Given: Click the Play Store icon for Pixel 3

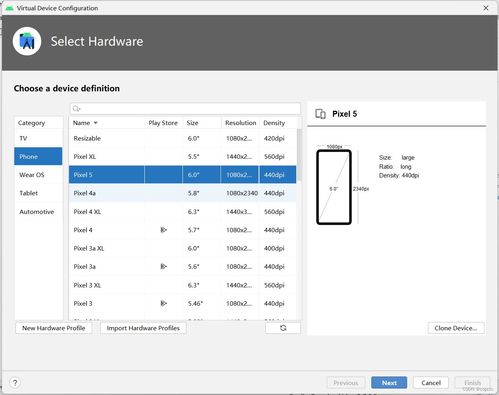Looking at the screenshot, I should pyautogui.click(x=163, y=303).
